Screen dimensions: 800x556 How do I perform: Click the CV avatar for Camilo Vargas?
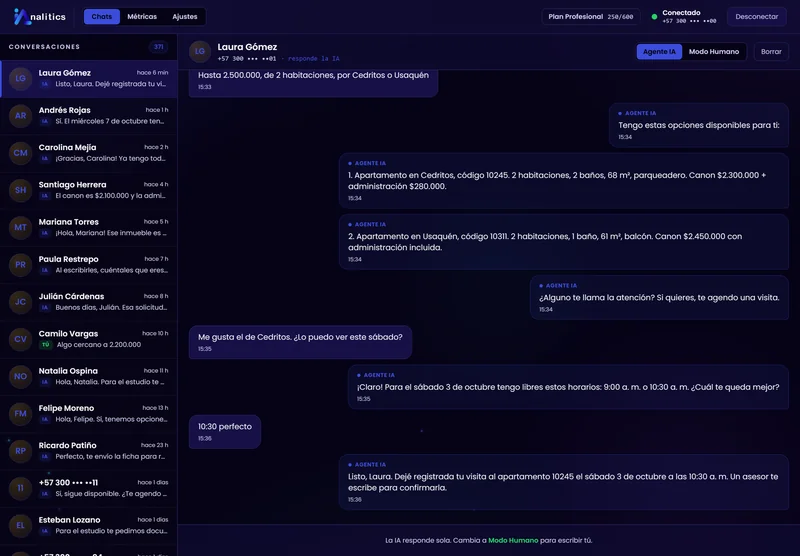(x=20, y=339)
